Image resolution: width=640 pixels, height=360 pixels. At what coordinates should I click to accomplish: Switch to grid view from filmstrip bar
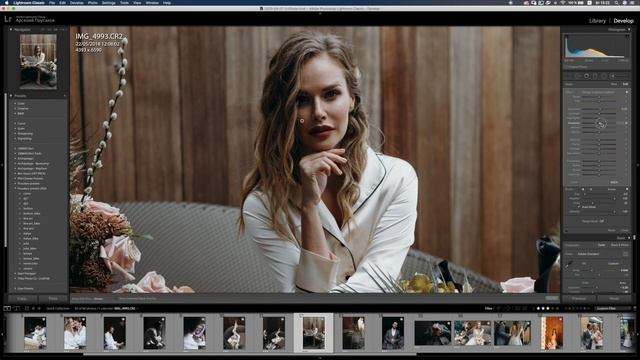pos(27,309)
